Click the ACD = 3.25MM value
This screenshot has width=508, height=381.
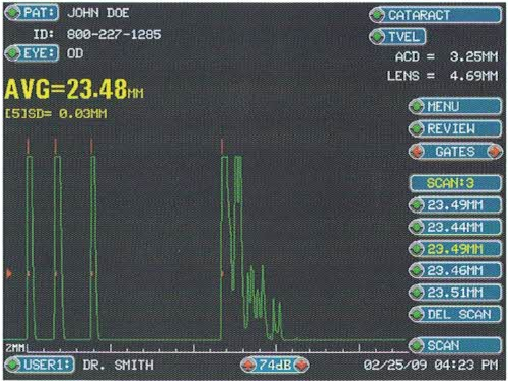pos(447,57)
